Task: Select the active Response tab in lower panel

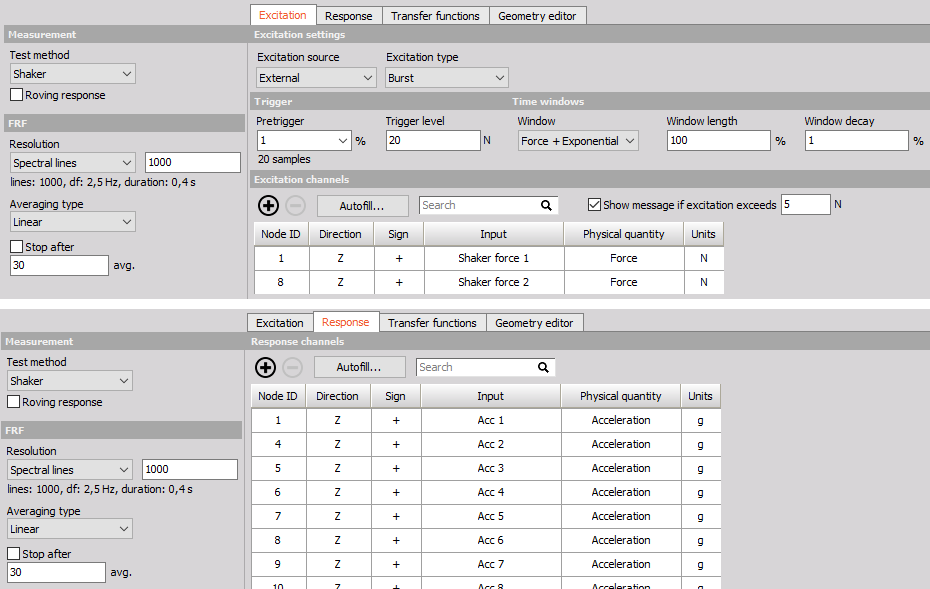Action: click(x=346, y=322)
